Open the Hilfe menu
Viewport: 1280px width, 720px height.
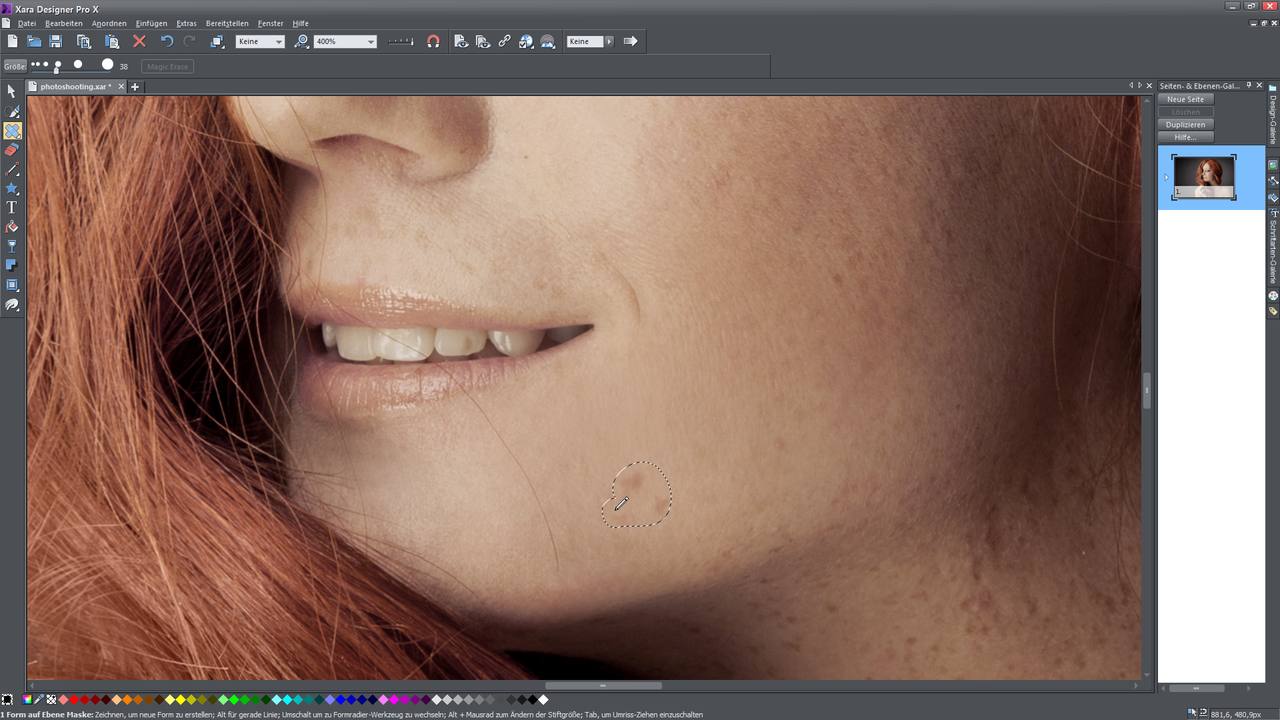pyautogui.click(x=300, y=23)
